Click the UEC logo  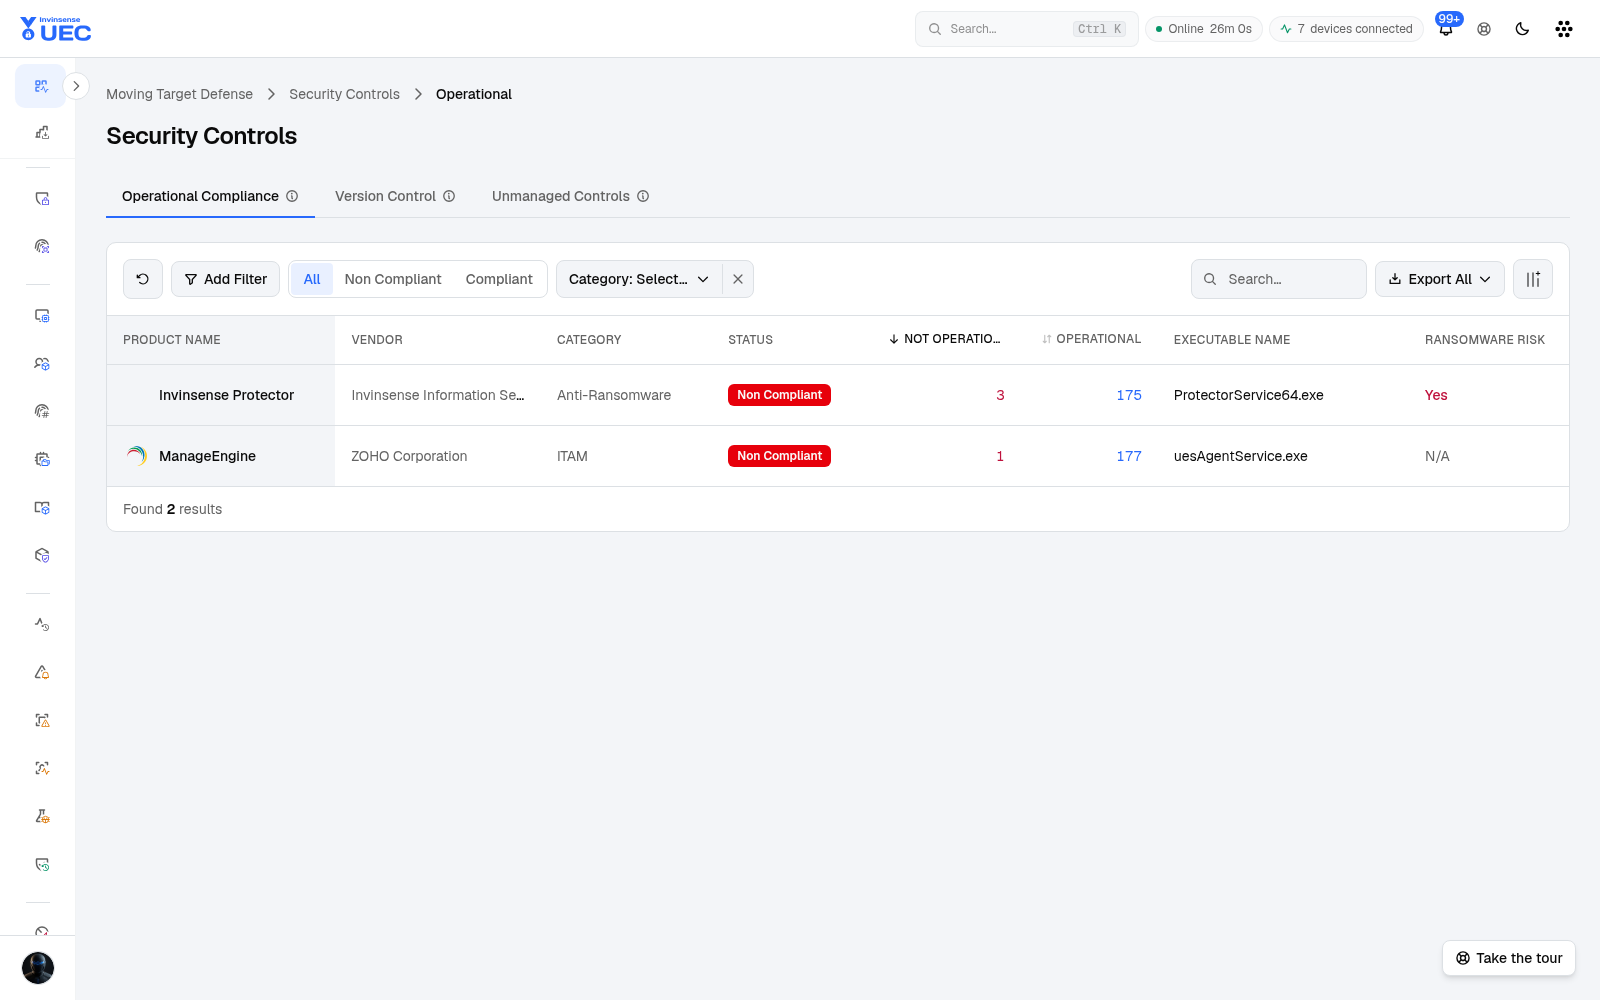56,29
